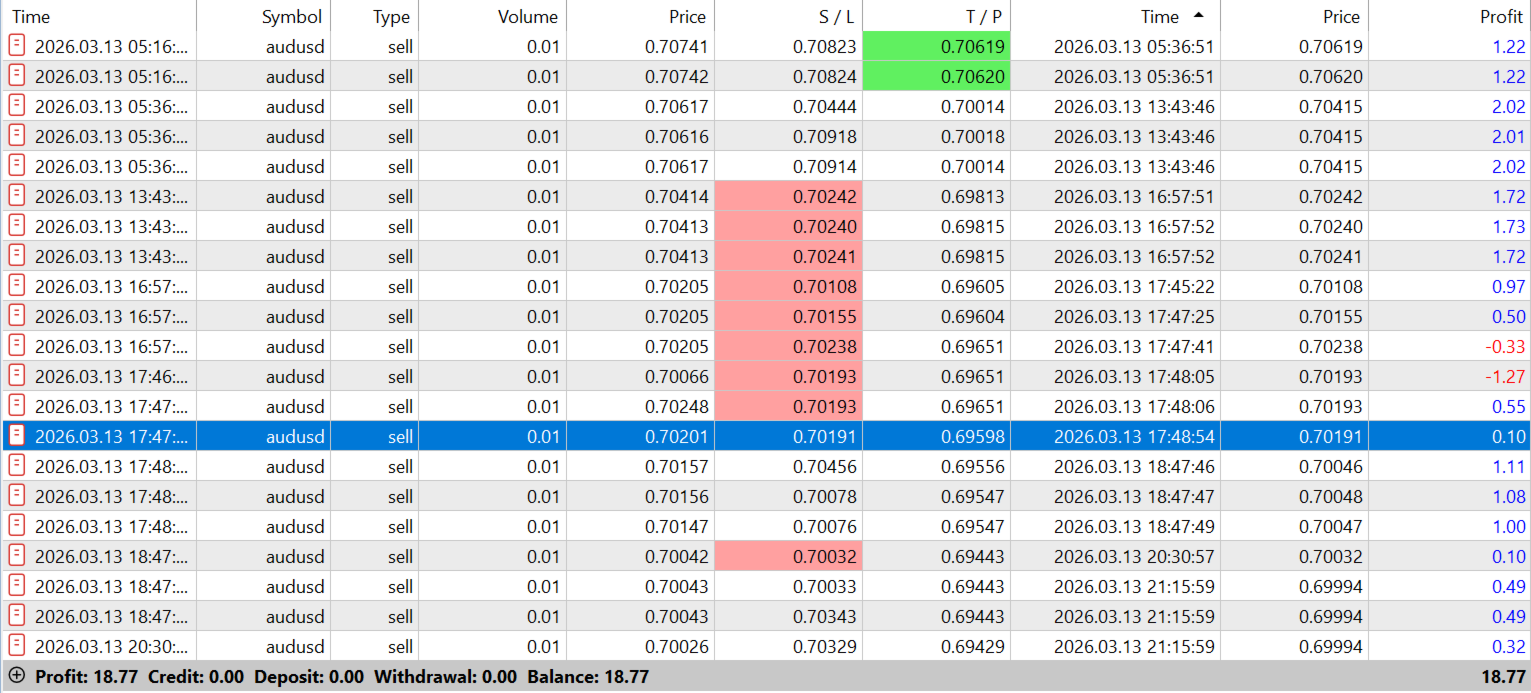Click the profit value 2.01
This screenshot has width=1531, height=693.
(1509, 136)
